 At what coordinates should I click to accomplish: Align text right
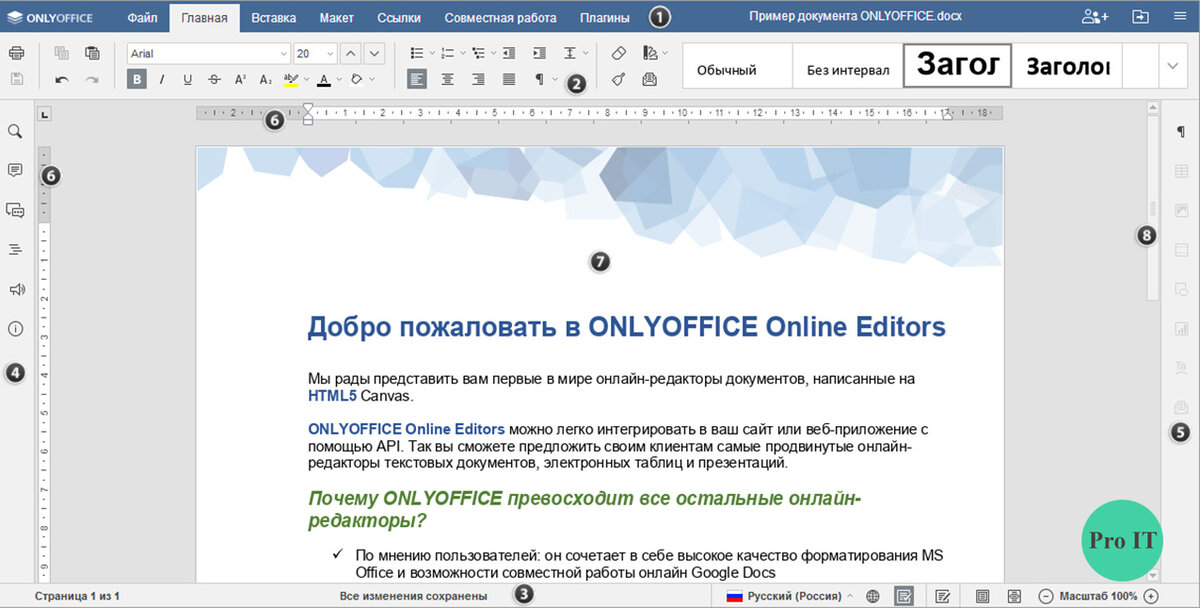[x=478, y=79]
